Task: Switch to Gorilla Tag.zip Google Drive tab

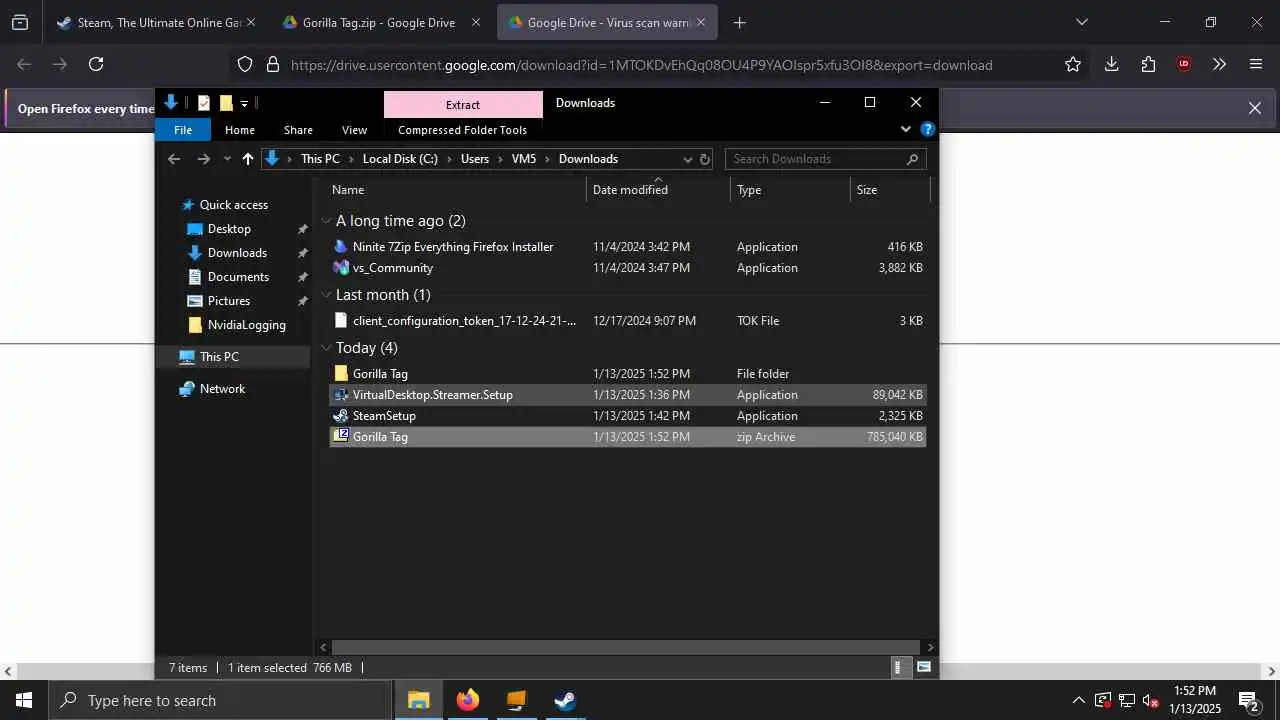Action: [x=380, y=22]
